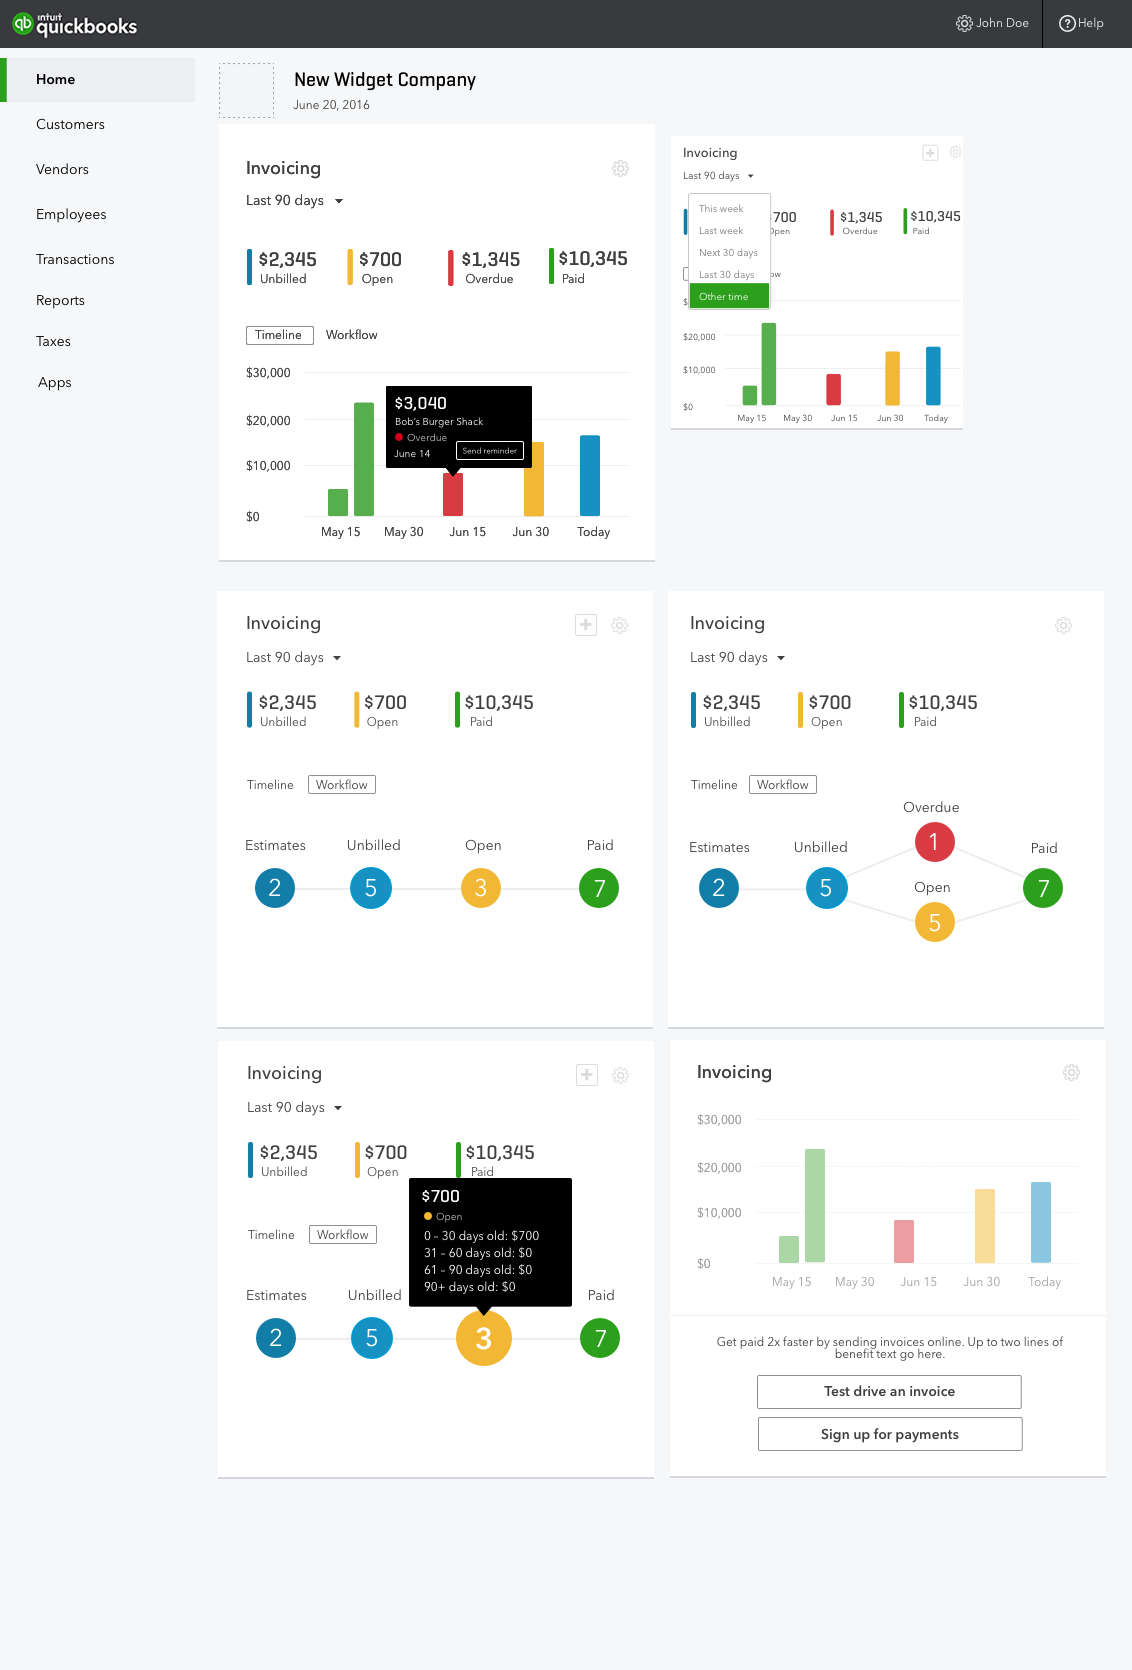
Task: Open gear settings on the $3,040 tooltip chart widget
Action: (620, 168)
